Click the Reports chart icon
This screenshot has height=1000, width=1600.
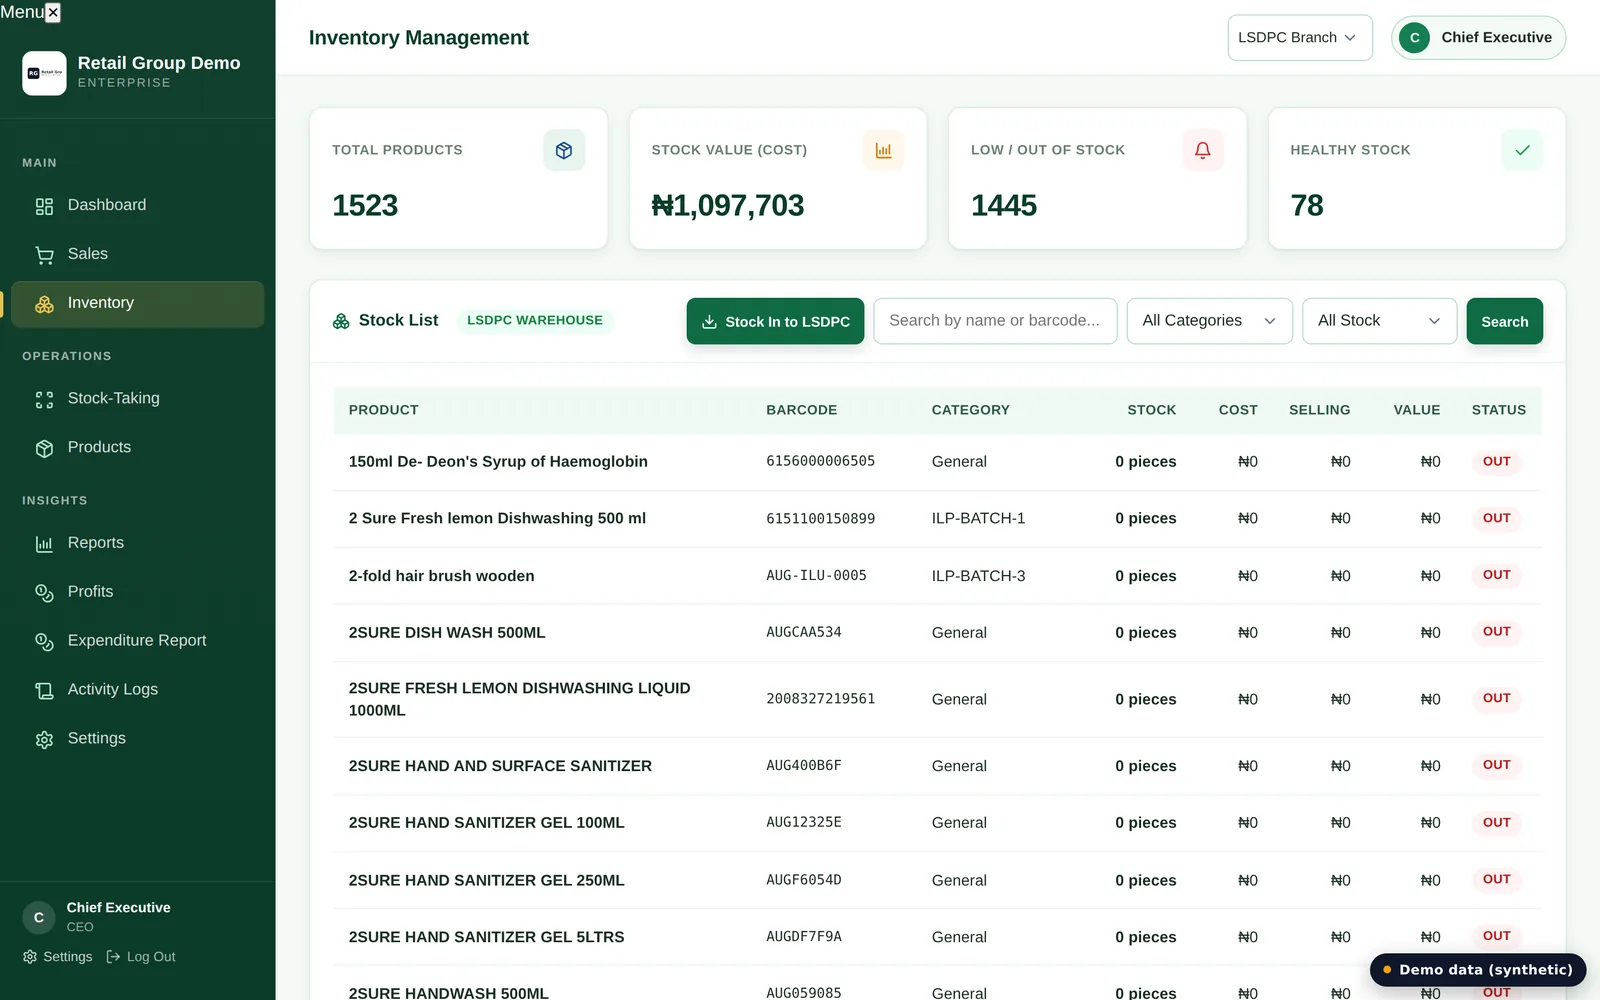pyautogui.click(x=44, y=544)
